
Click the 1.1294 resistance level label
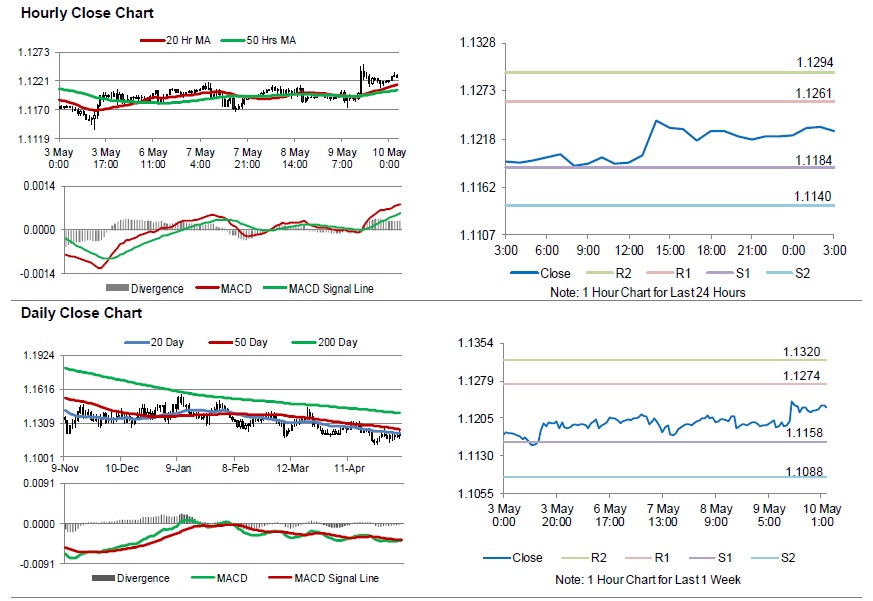click(814, 63)
